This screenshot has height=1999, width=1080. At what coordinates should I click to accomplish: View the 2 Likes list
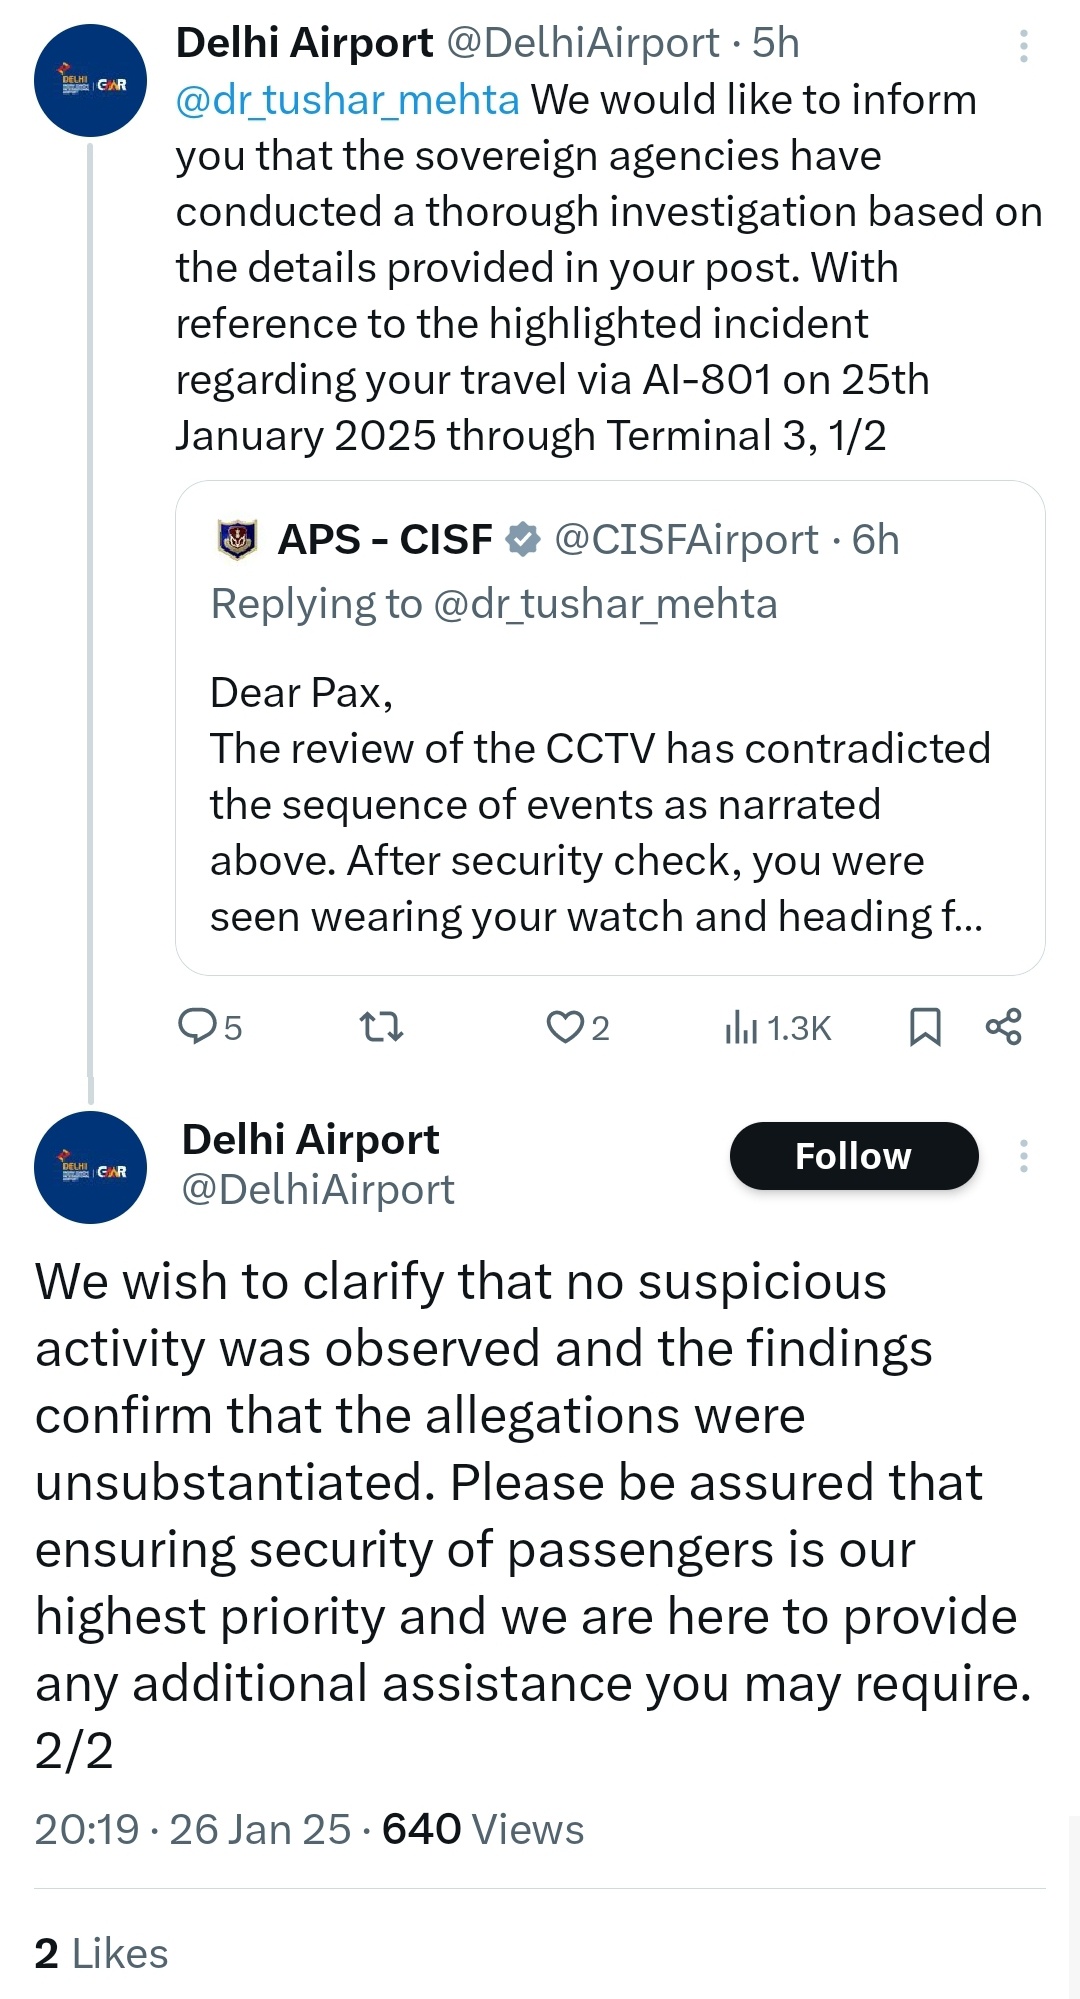click(x=101, y=1953)
